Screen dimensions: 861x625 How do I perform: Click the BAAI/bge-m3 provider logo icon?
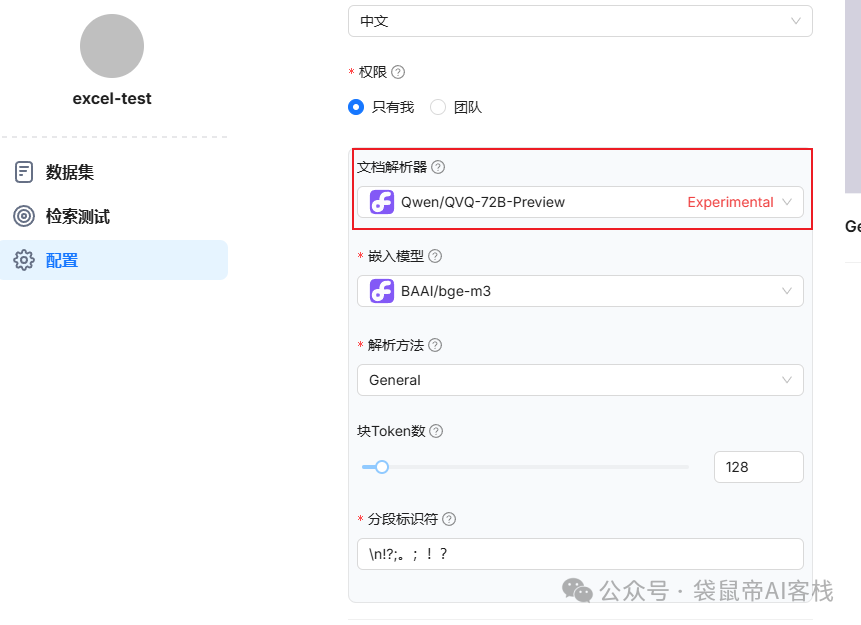pos(382,291)
